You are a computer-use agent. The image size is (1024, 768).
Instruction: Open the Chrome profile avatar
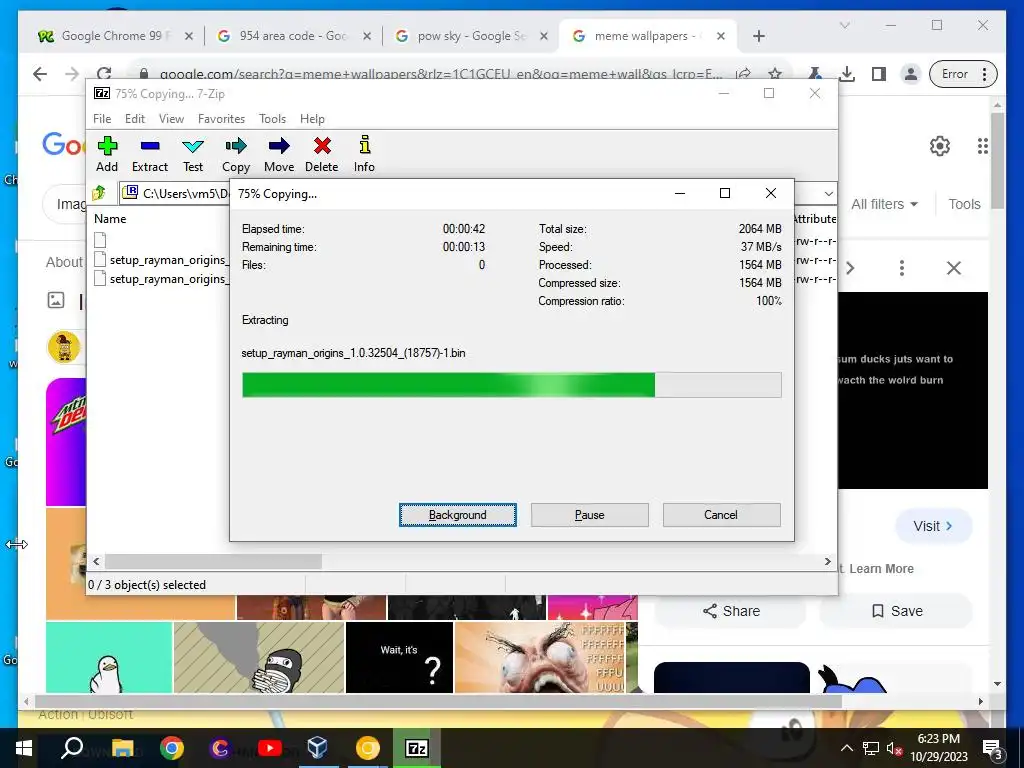(x=910, y=74)
